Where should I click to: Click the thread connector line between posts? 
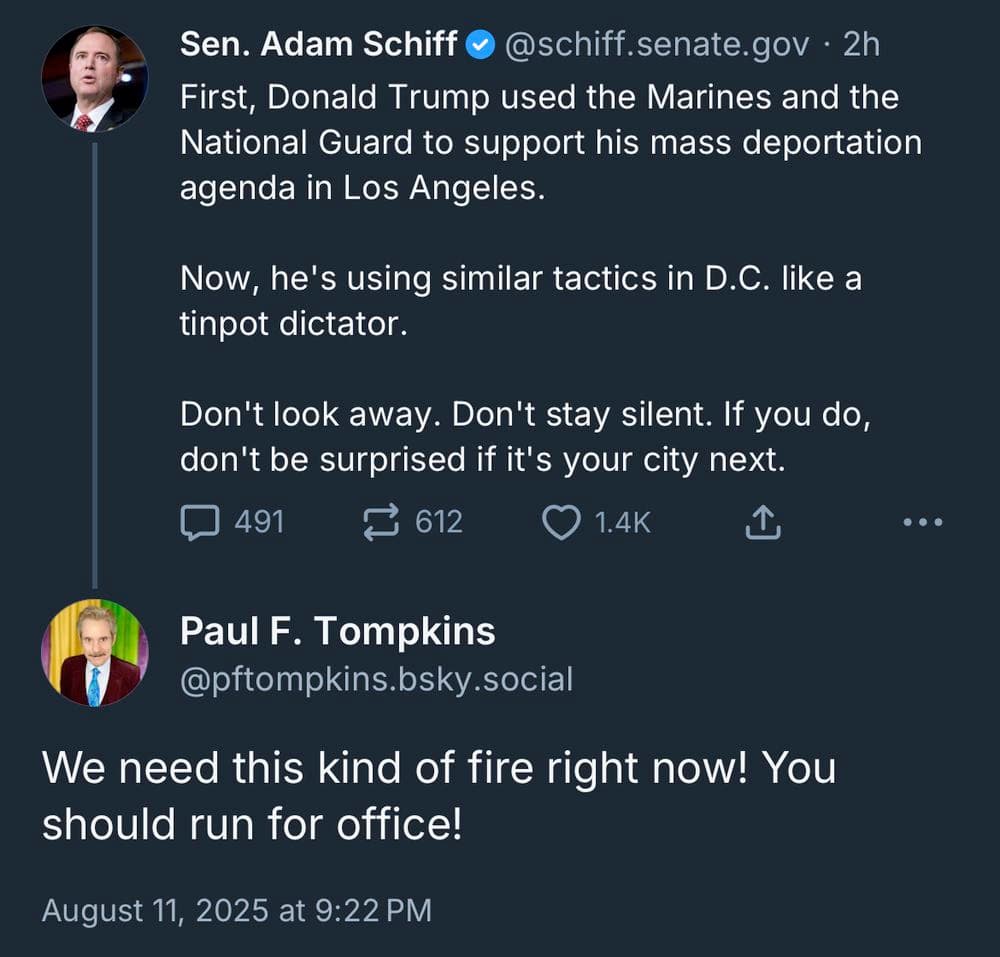95,365
